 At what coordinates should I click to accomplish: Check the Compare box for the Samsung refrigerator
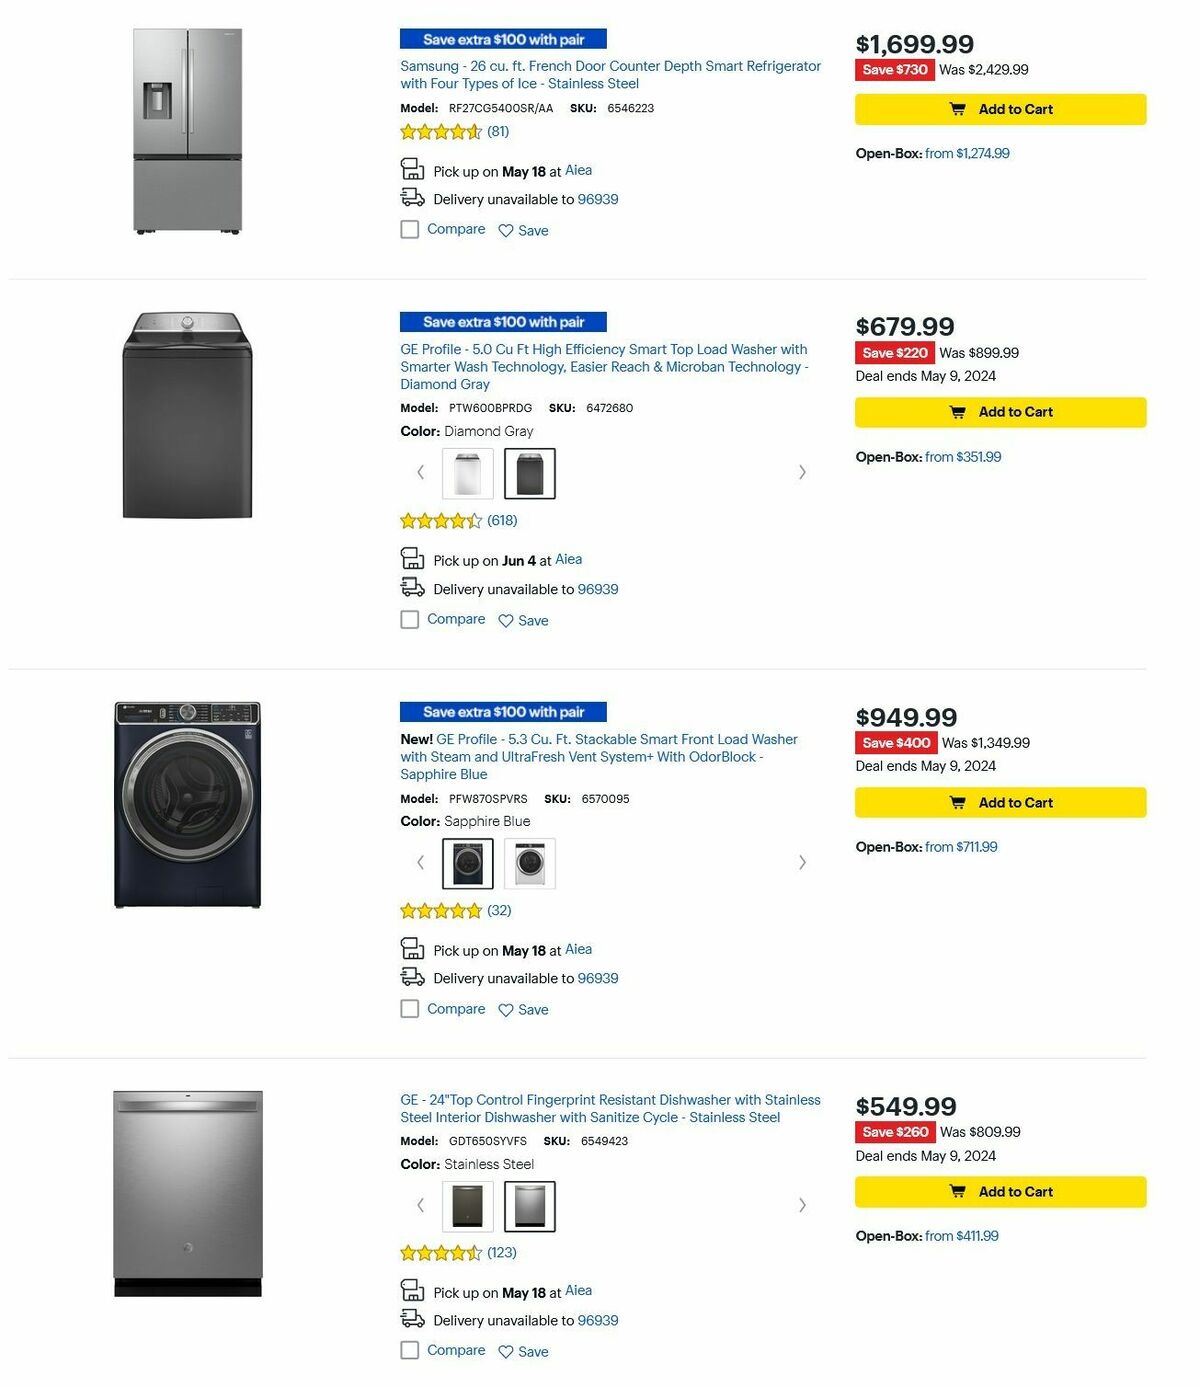click(410, 229)
